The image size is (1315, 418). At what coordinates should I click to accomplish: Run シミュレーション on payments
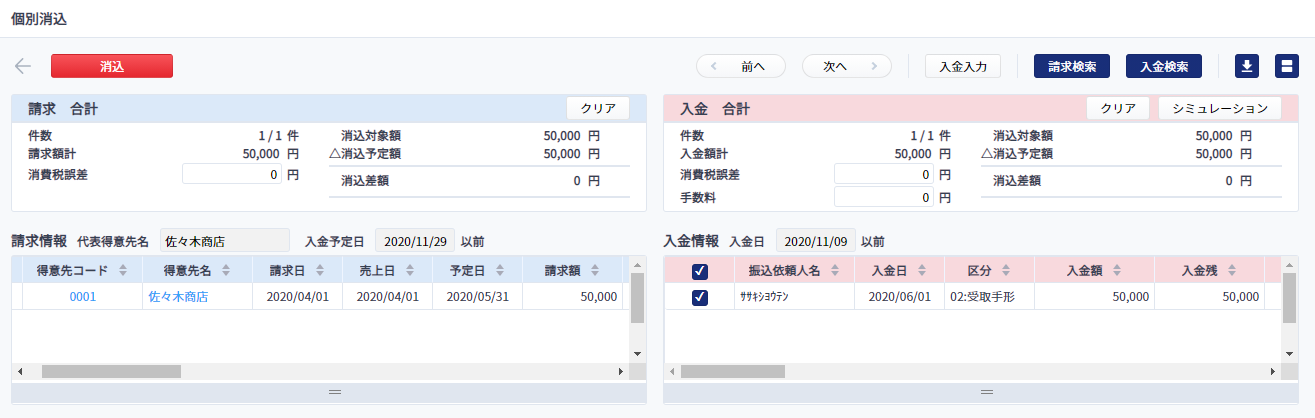(1220, 108)
